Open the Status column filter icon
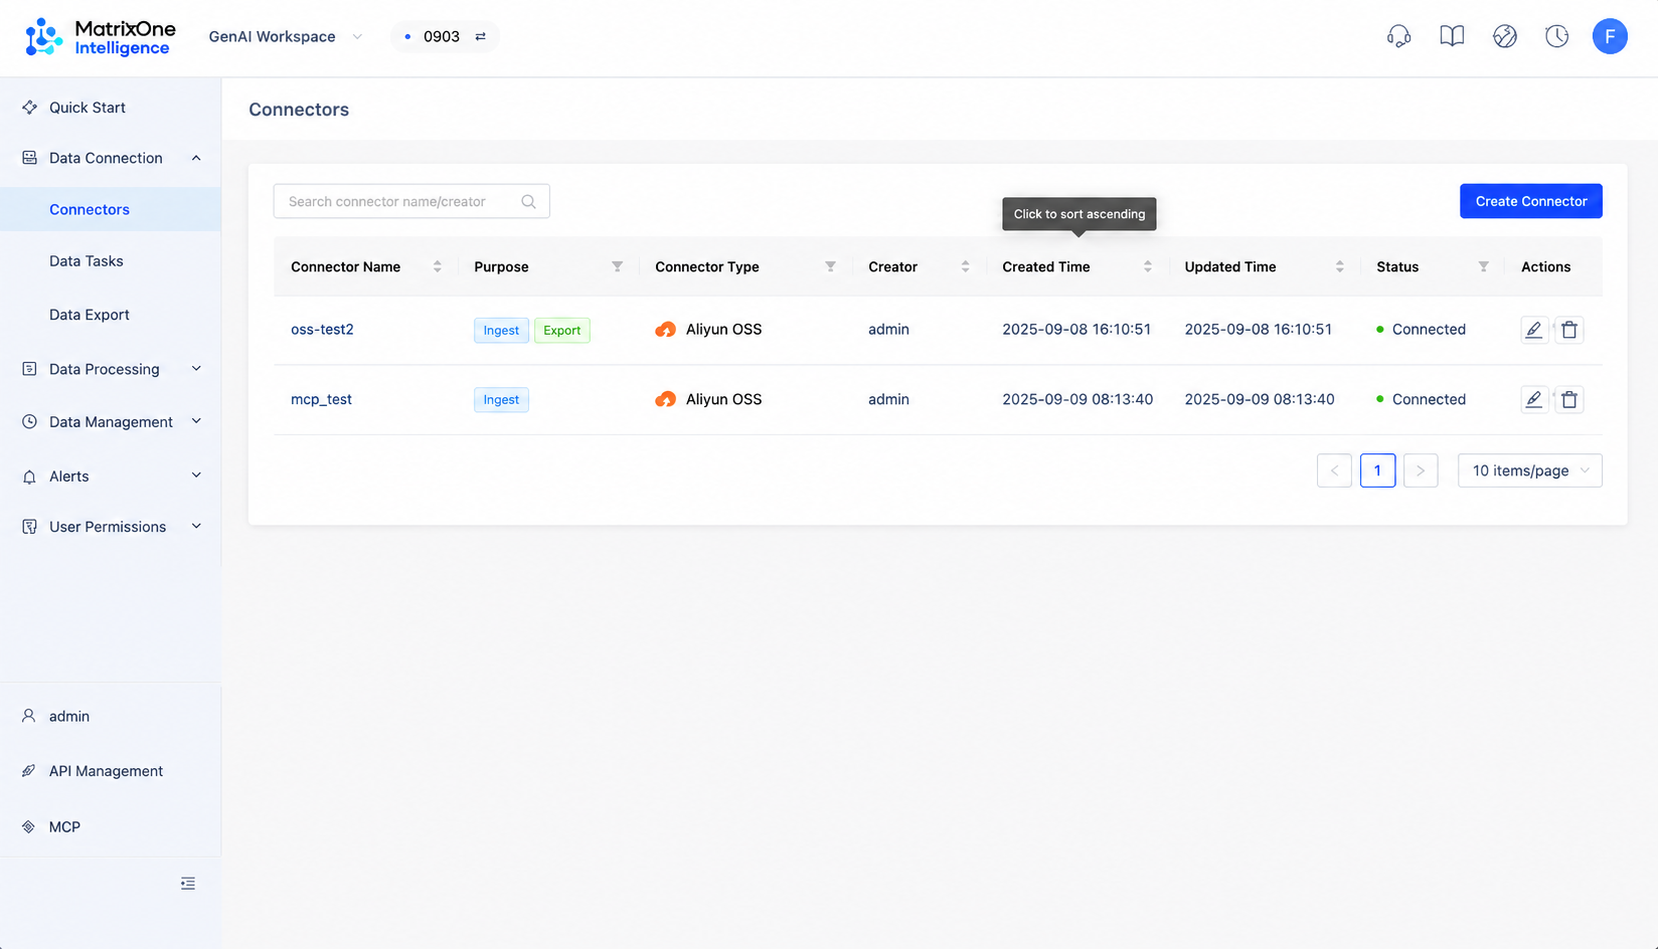The image size is (1658, 949). (1483, 267)
